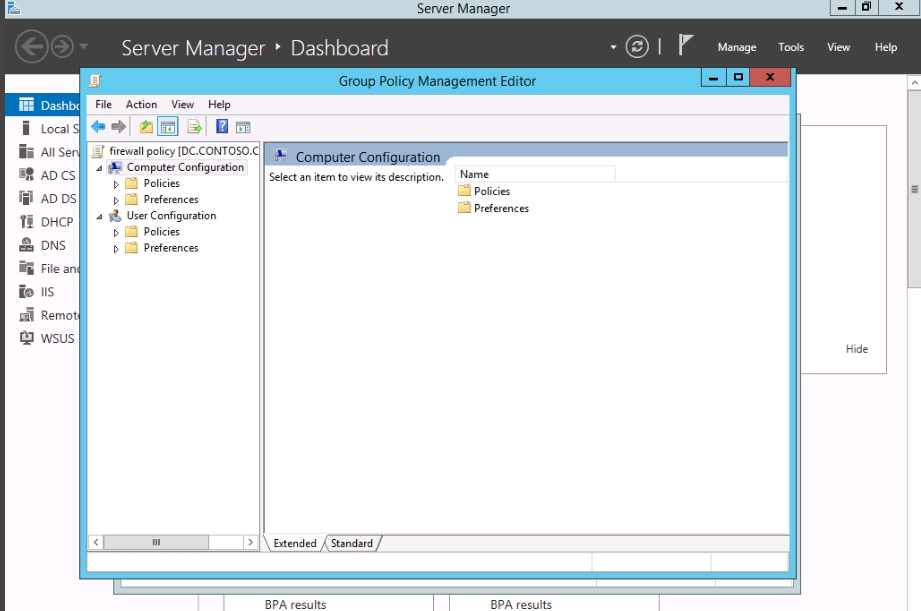Open Server Manager Tools menu
921x611 pixels.
[x=791, y=47]
